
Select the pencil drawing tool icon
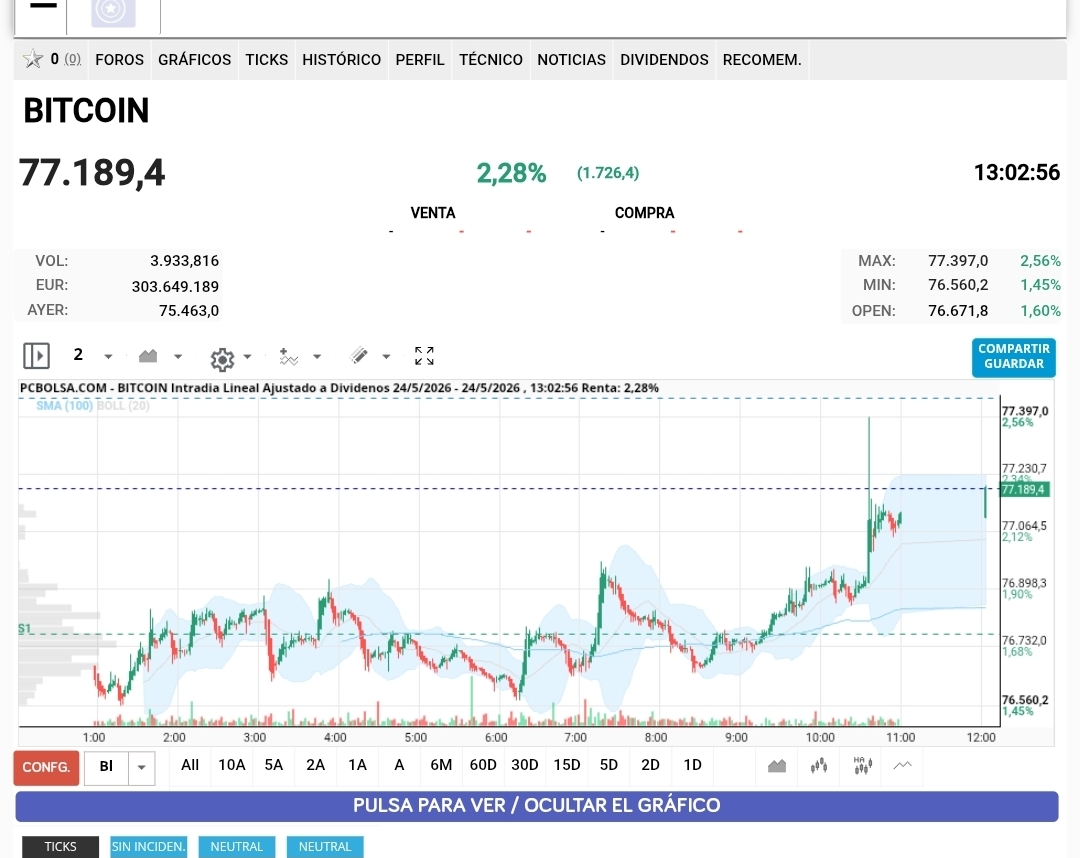pos(359,355)
